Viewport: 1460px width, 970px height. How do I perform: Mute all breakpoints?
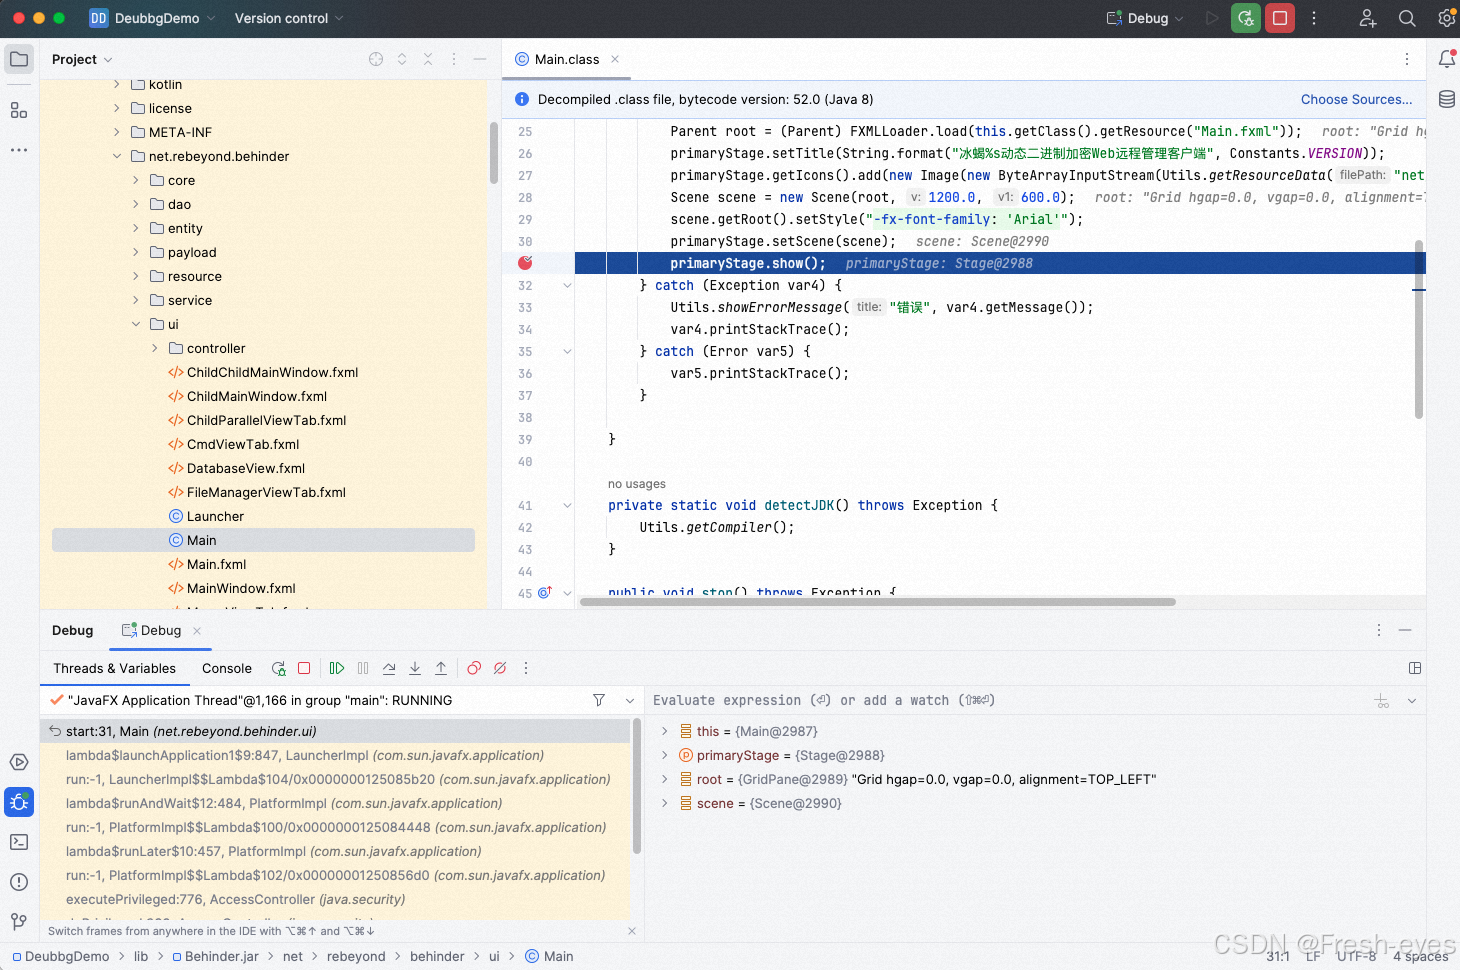[500, 668]
